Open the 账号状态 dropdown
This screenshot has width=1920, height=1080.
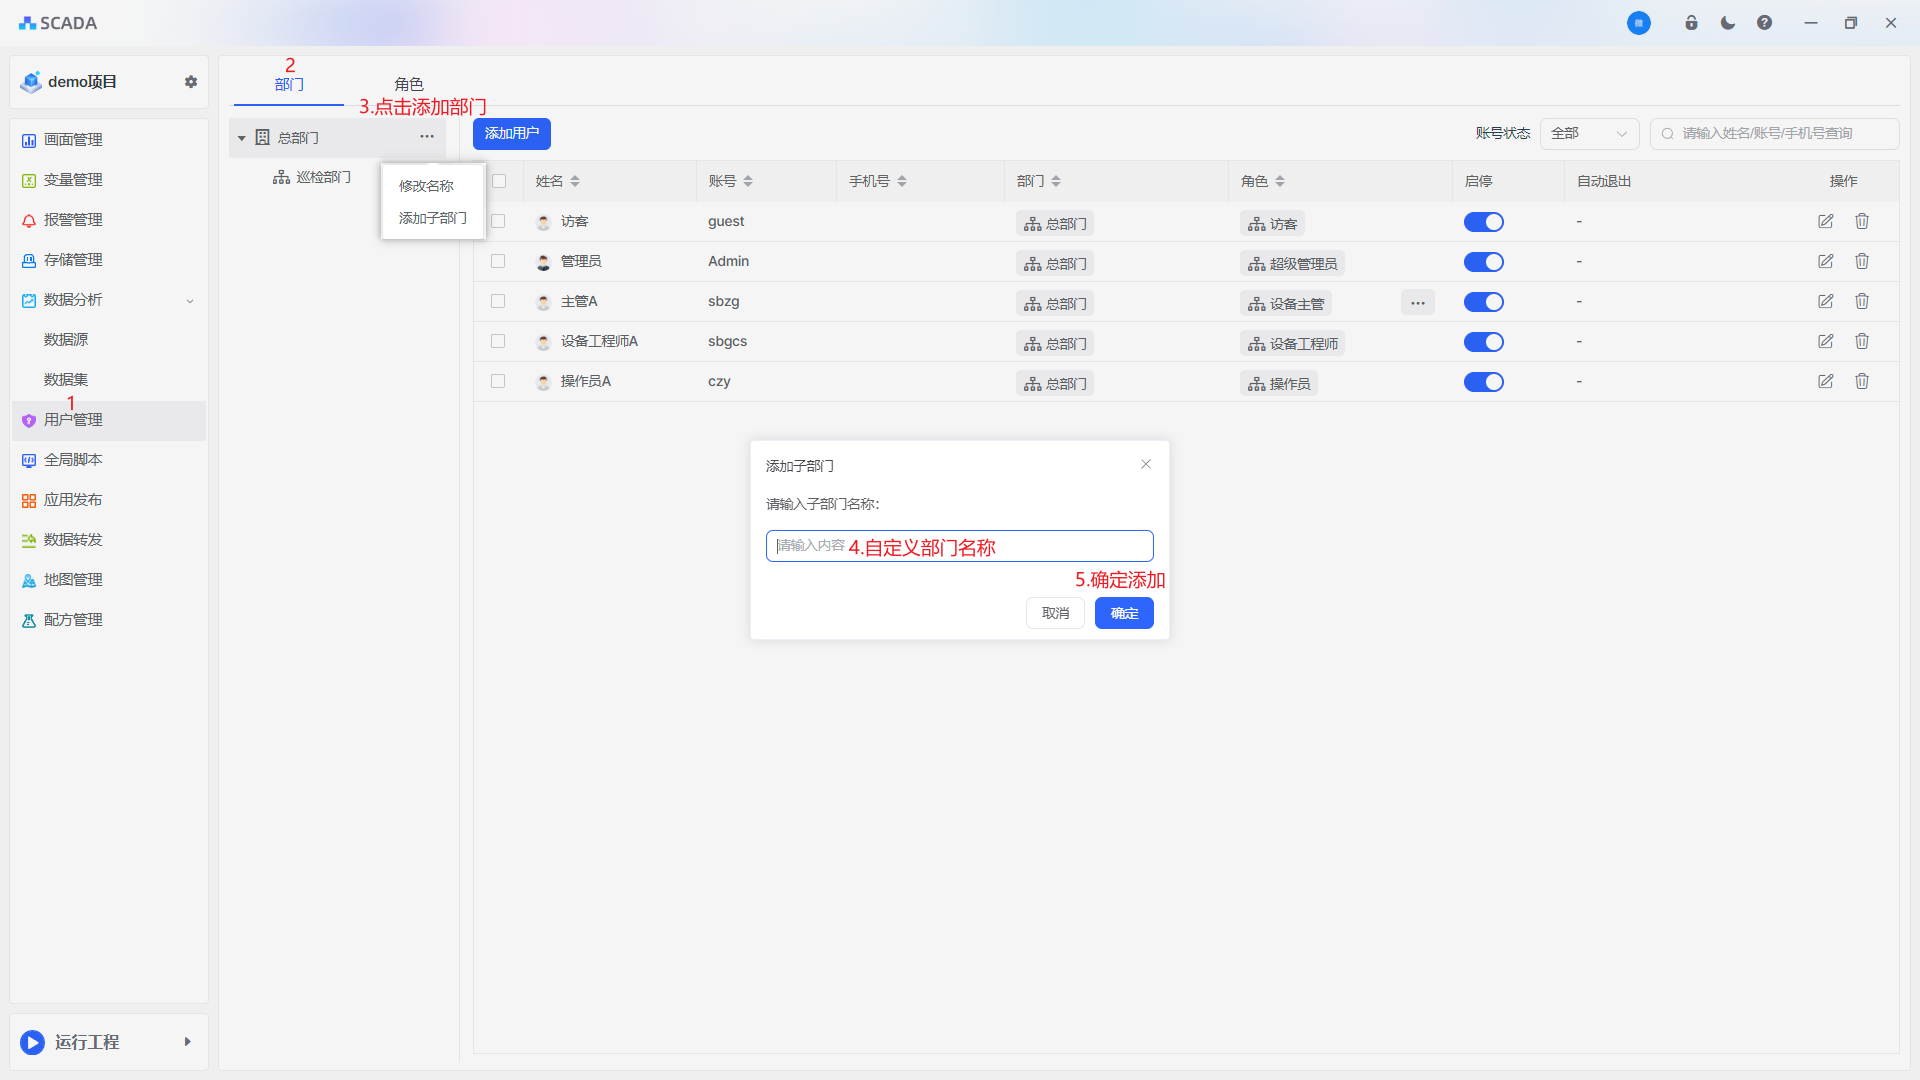(1589, 133)
